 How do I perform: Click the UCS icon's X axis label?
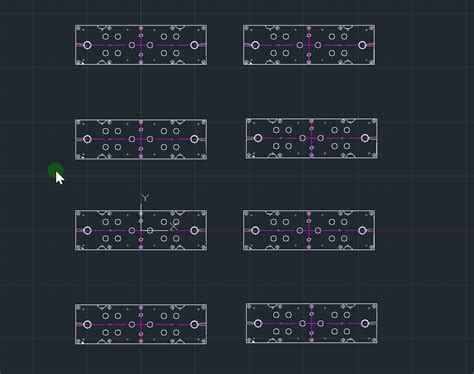coord(173,227)
